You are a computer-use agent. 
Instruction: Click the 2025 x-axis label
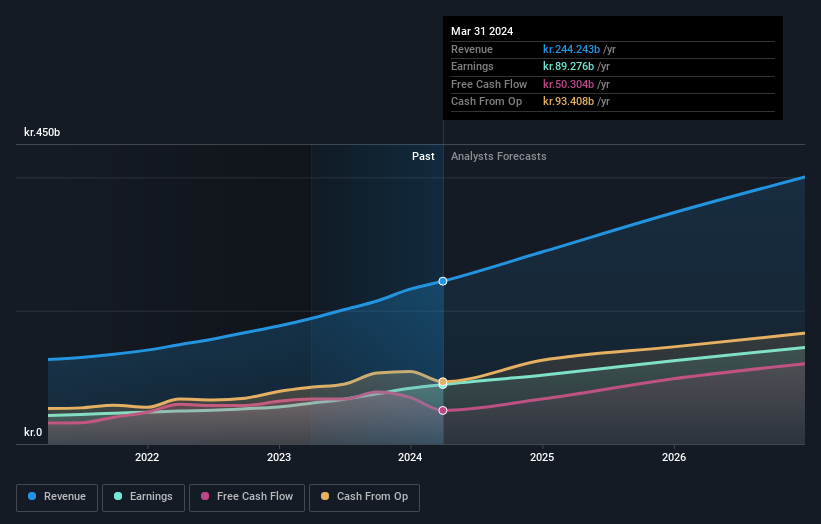pos(542,457)
